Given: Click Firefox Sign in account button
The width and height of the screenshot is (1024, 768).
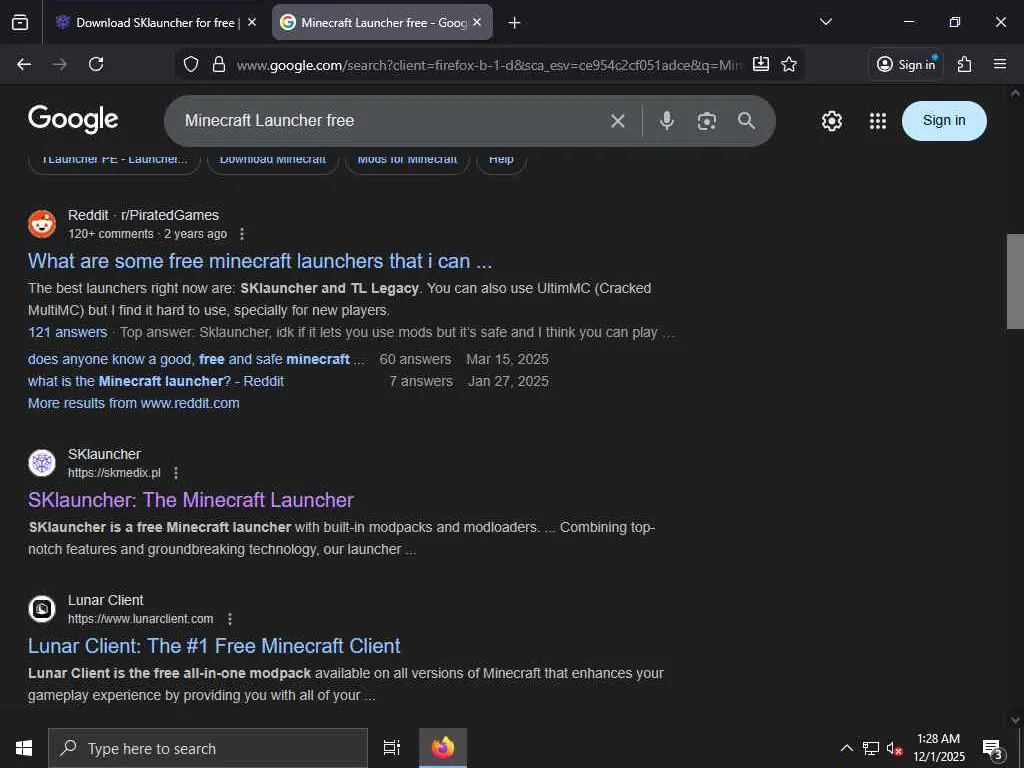Looking at the screenshot, I should point(906,64).
